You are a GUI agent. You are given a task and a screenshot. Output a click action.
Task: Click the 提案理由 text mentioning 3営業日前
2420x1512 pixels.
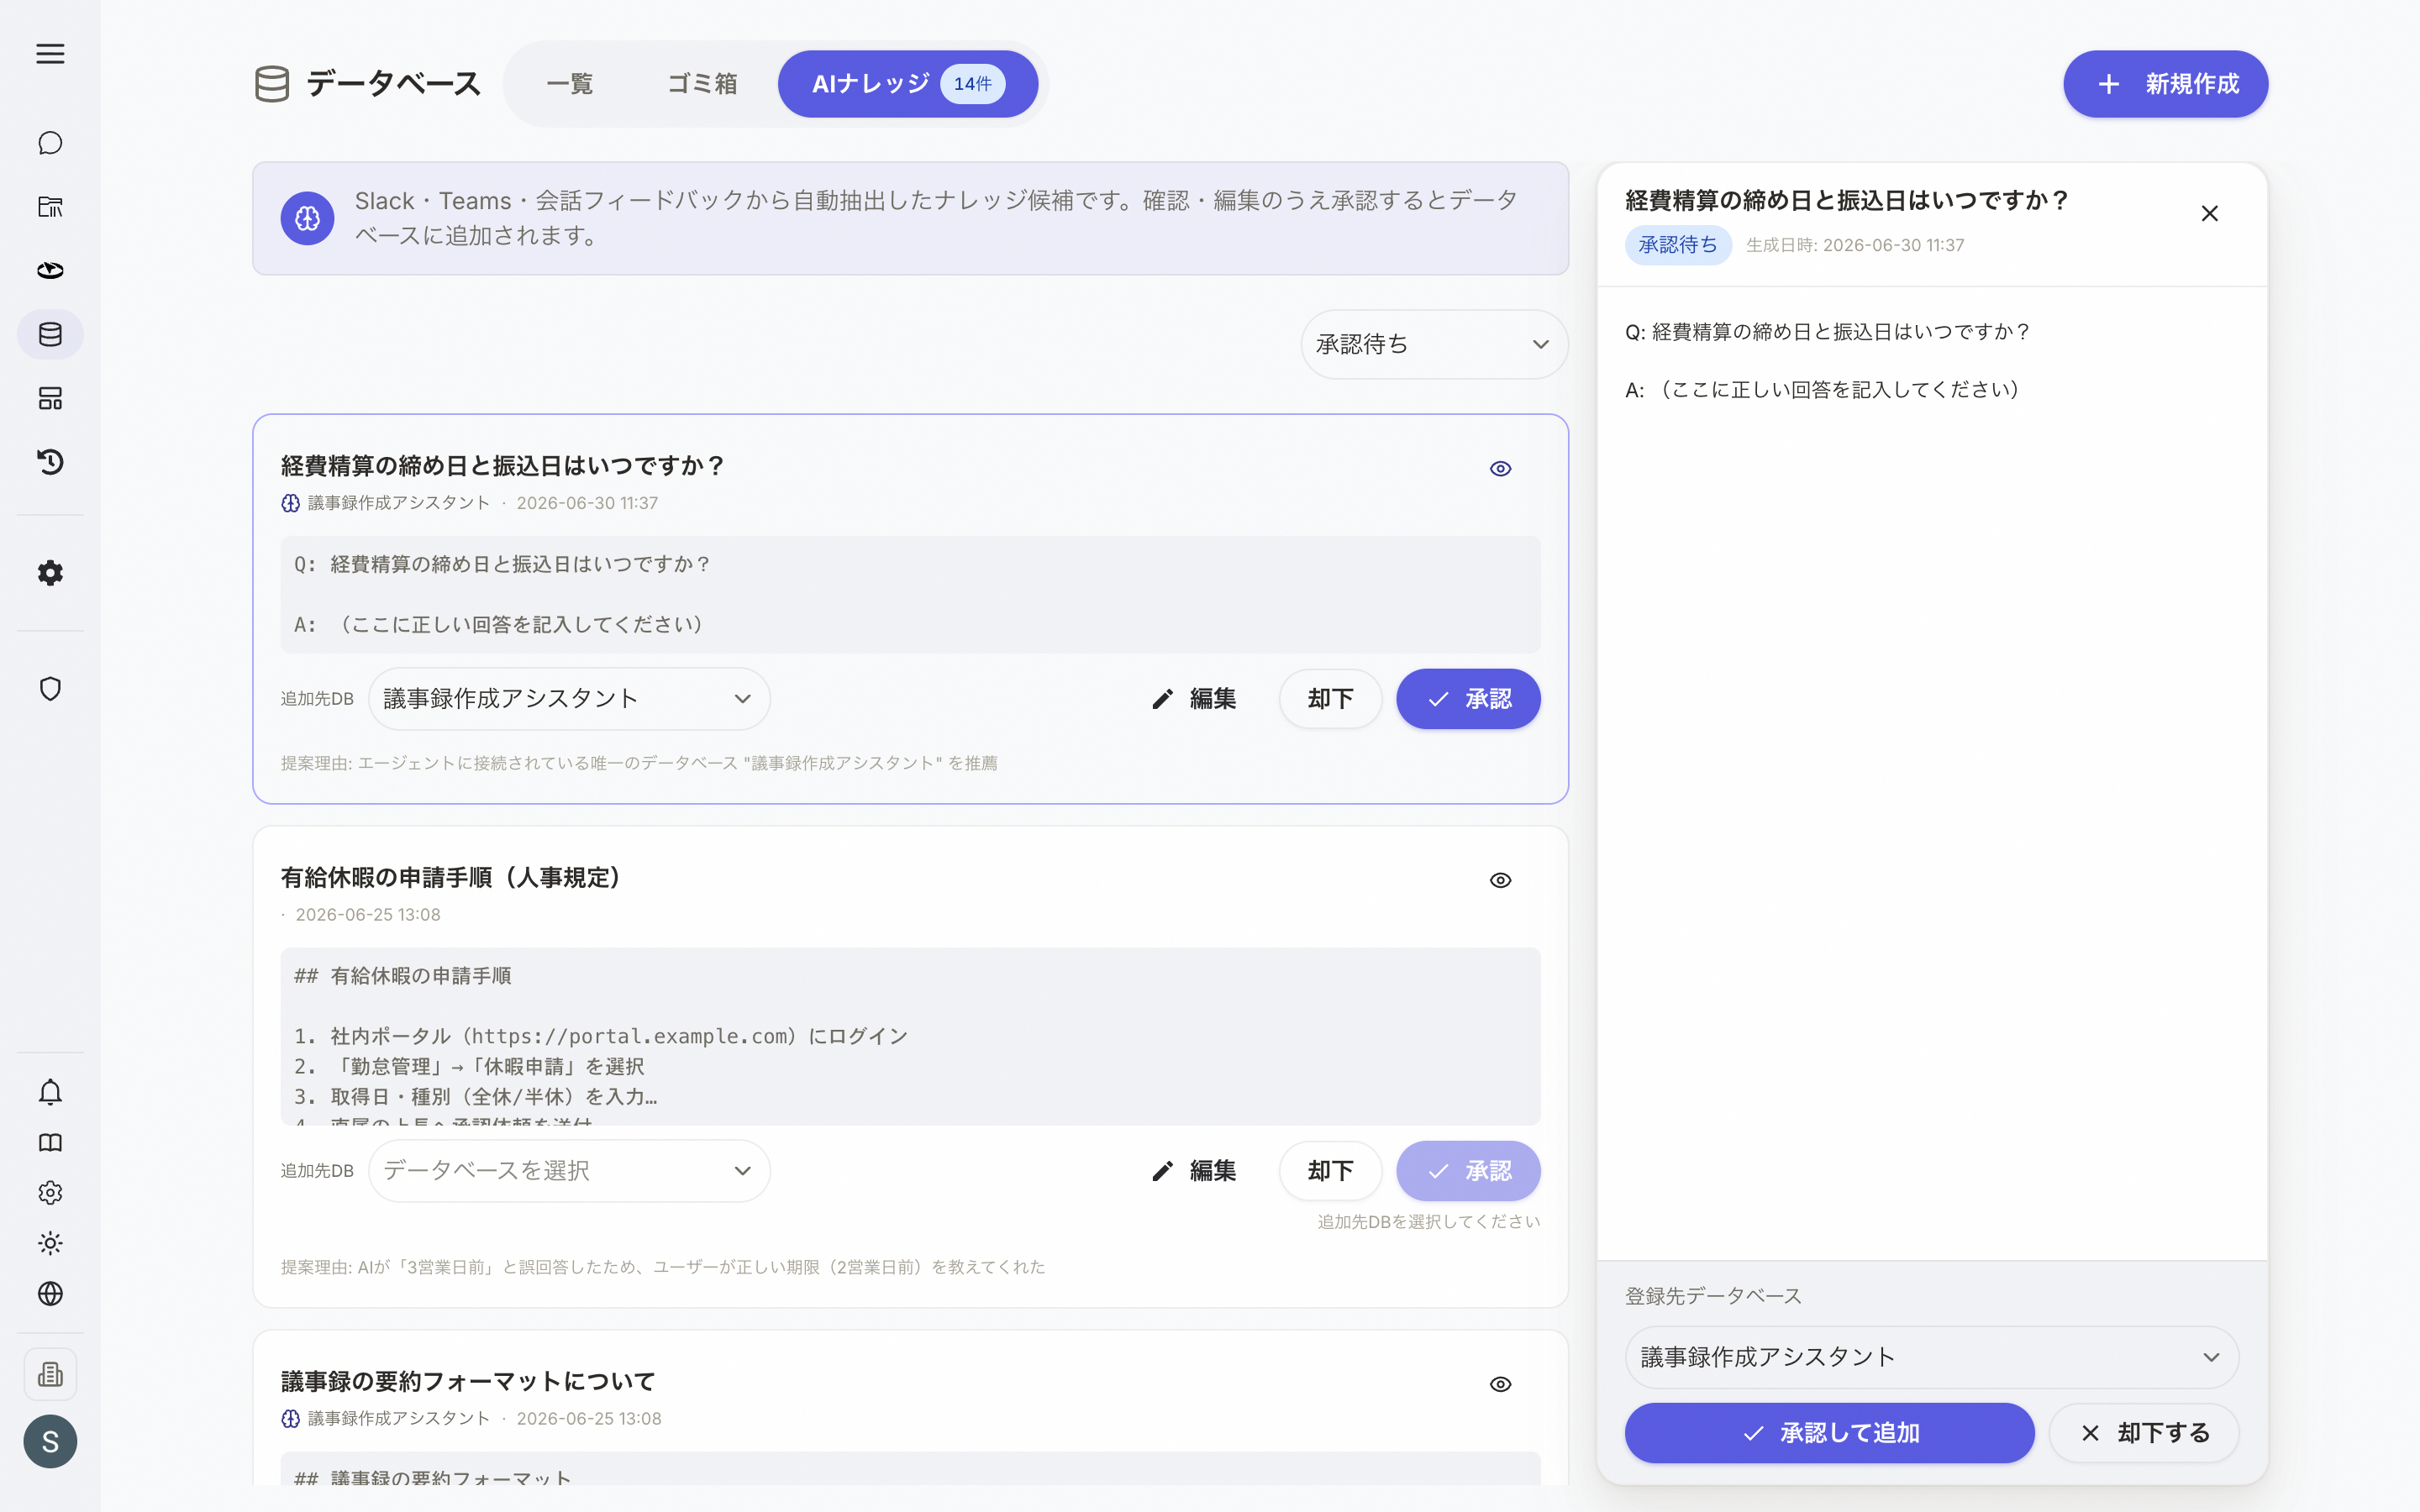tap(663, 1267)
